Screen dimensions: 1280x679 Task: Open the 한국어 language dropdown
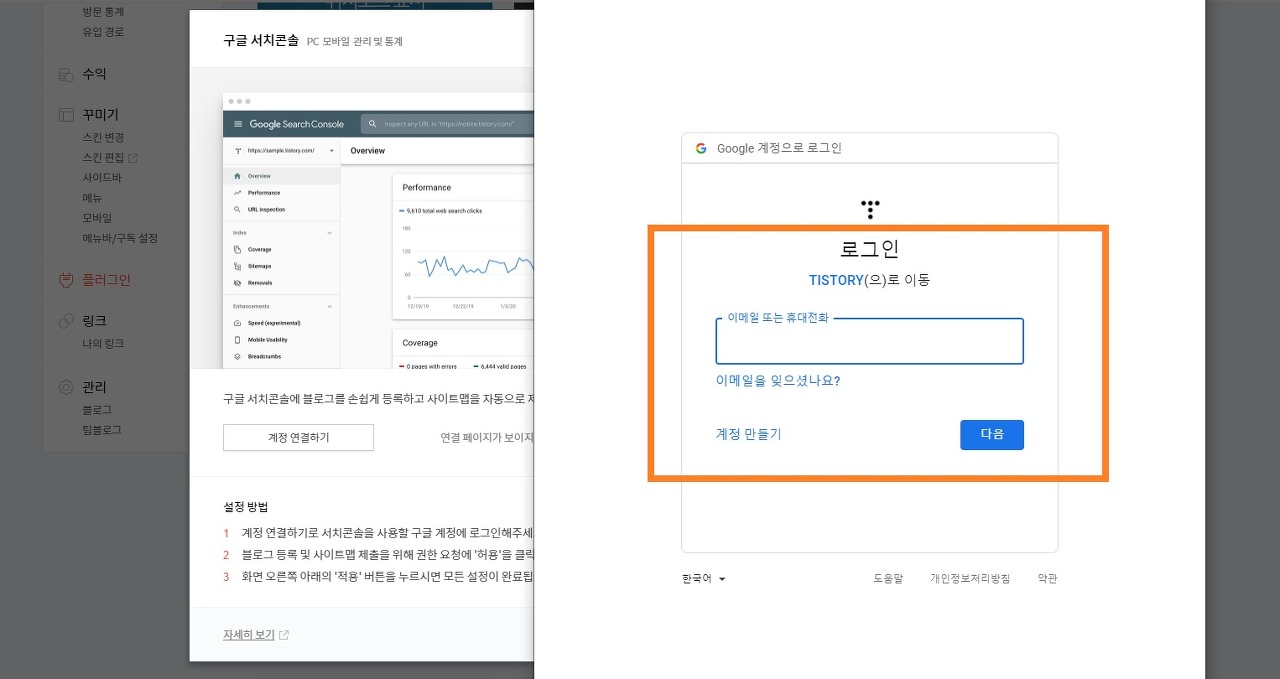[704, 578]
